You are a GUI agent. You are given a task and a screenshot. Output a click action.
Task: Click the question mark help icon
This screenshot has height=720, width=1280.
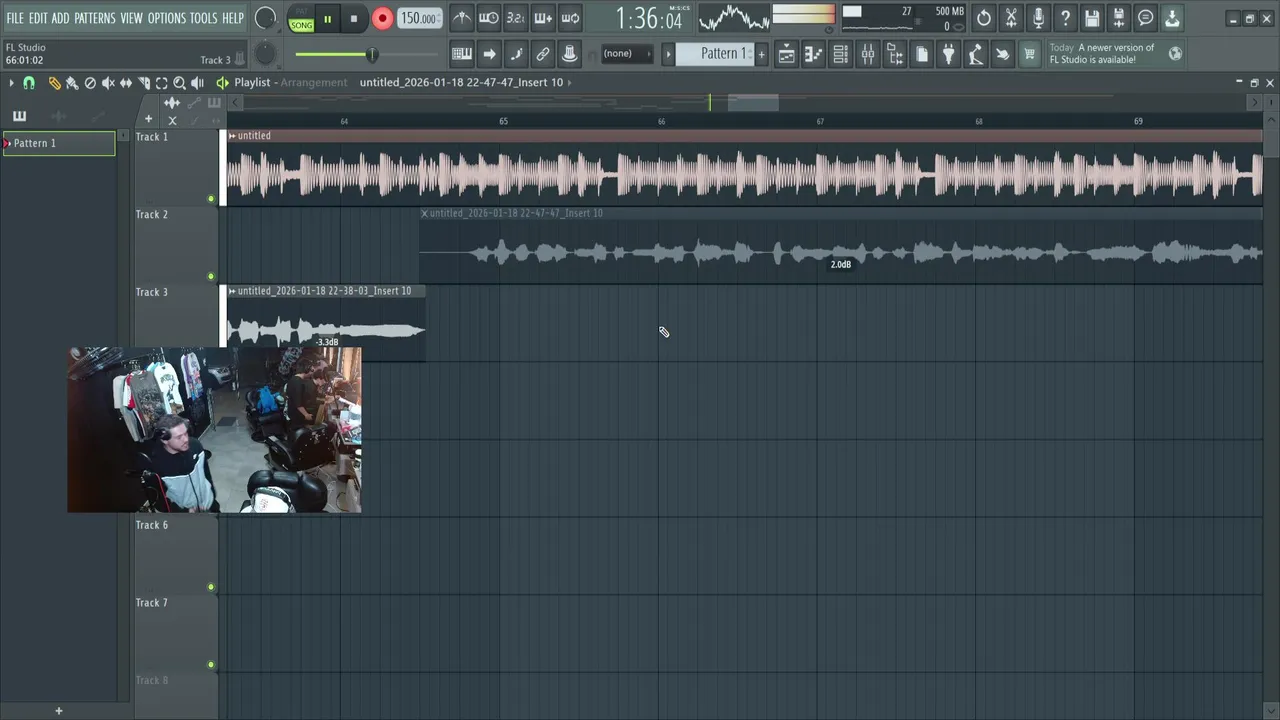1065,18
